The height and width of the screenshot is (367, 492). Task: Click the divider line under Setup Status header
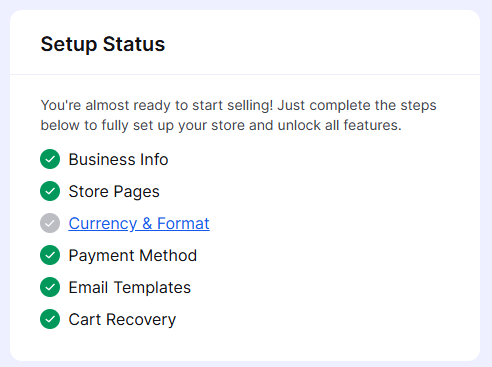[x=245, y=74]
